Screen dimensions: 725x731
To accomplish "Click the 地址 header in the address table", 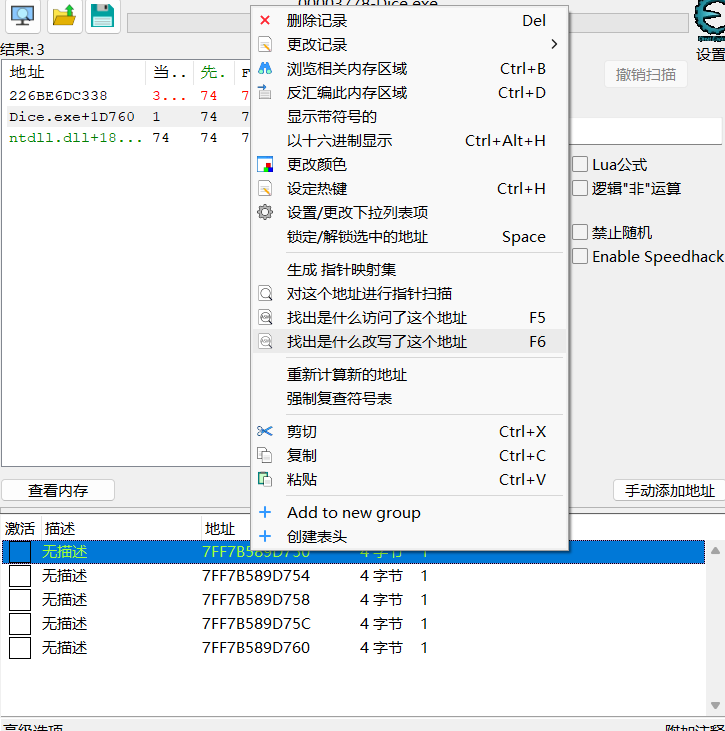I will point(220,528).
